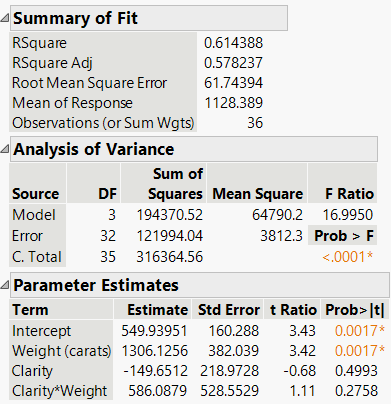Select Root Mean Square Error value 61.74394
The image size is (391, 404).
[x=233, y=83]
